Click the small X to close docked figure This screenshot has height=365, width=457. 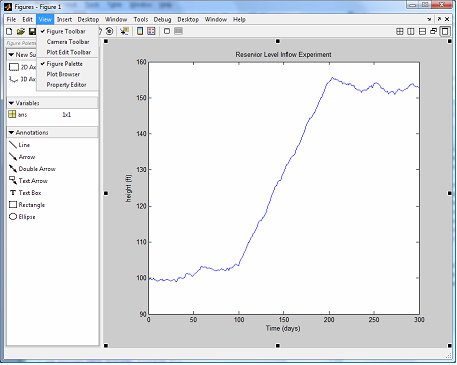(447, 19)
